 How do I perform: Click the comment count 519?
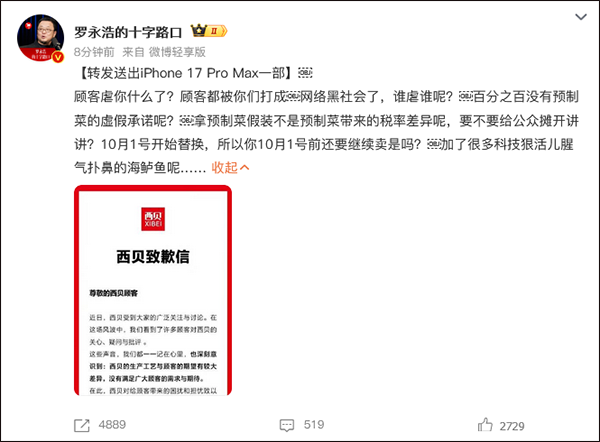tap(314, 425)
